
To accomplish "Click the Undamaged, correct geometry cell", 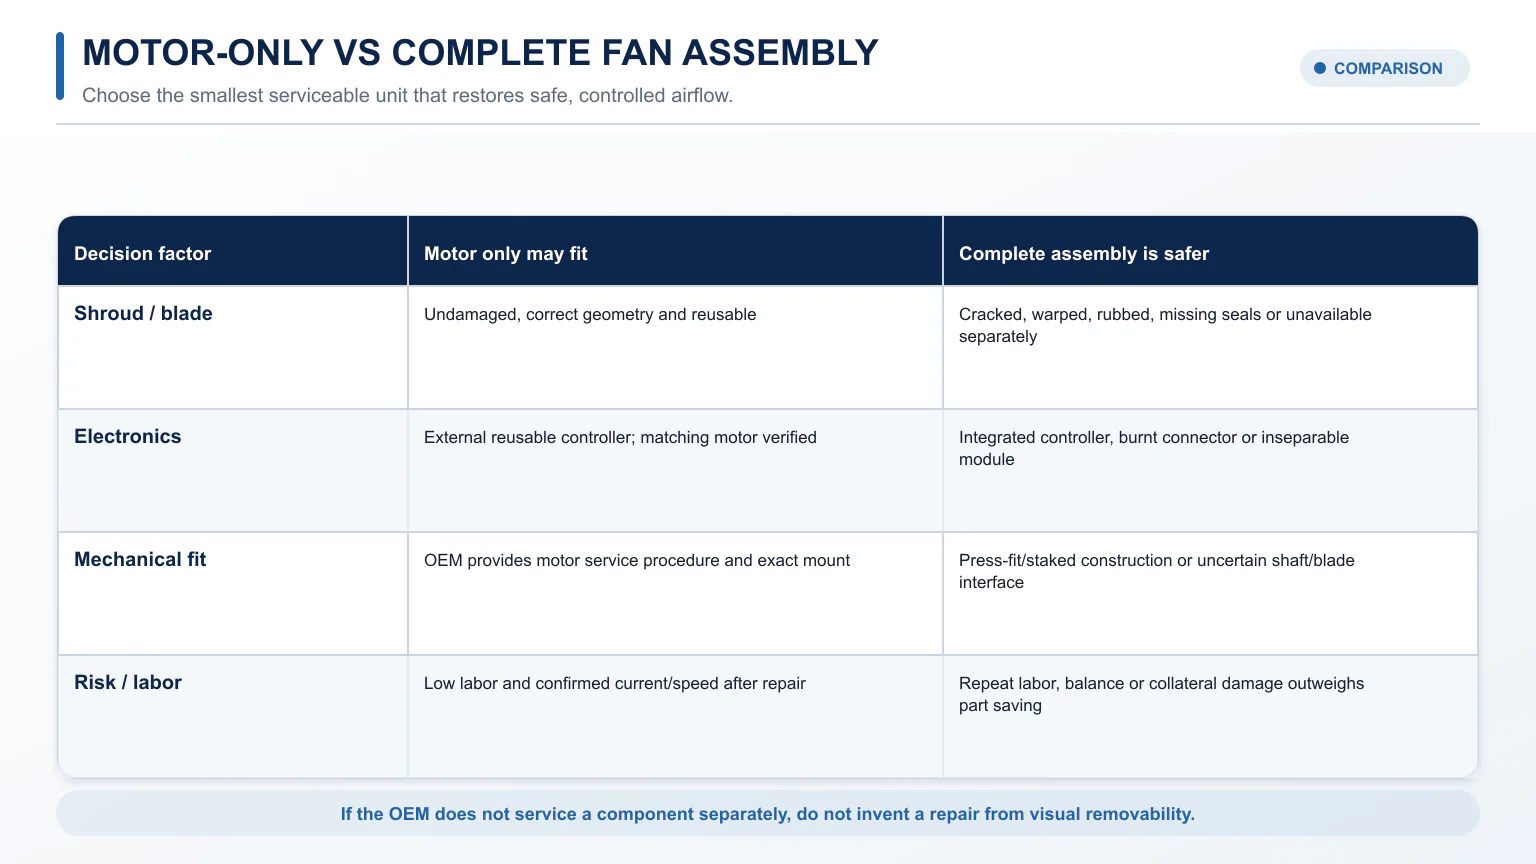I will click(675, 348).
